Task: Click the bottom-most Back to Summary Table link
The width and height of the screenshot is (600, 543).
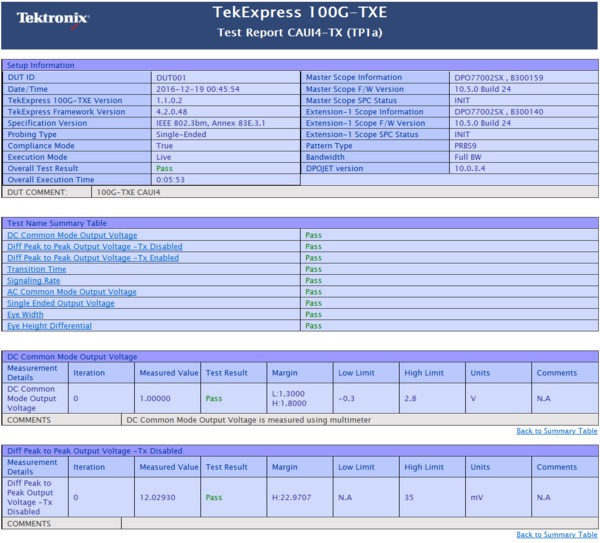Action: click(556, 535)
